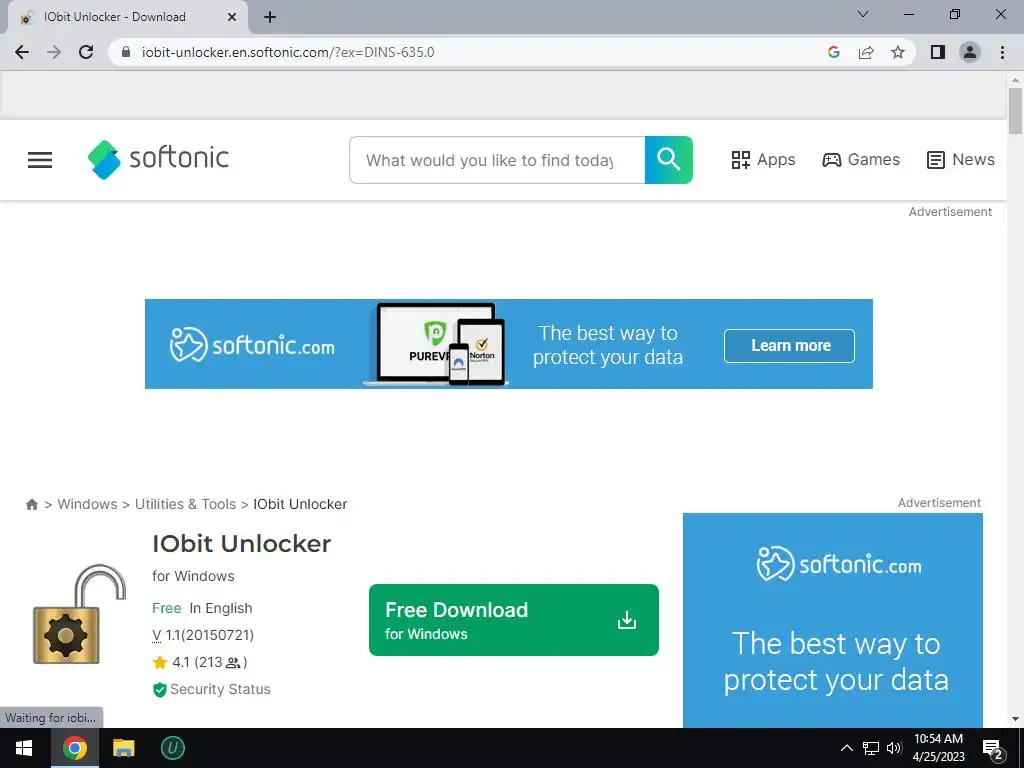Open the Windows breadcrumb link

[88, 504]
